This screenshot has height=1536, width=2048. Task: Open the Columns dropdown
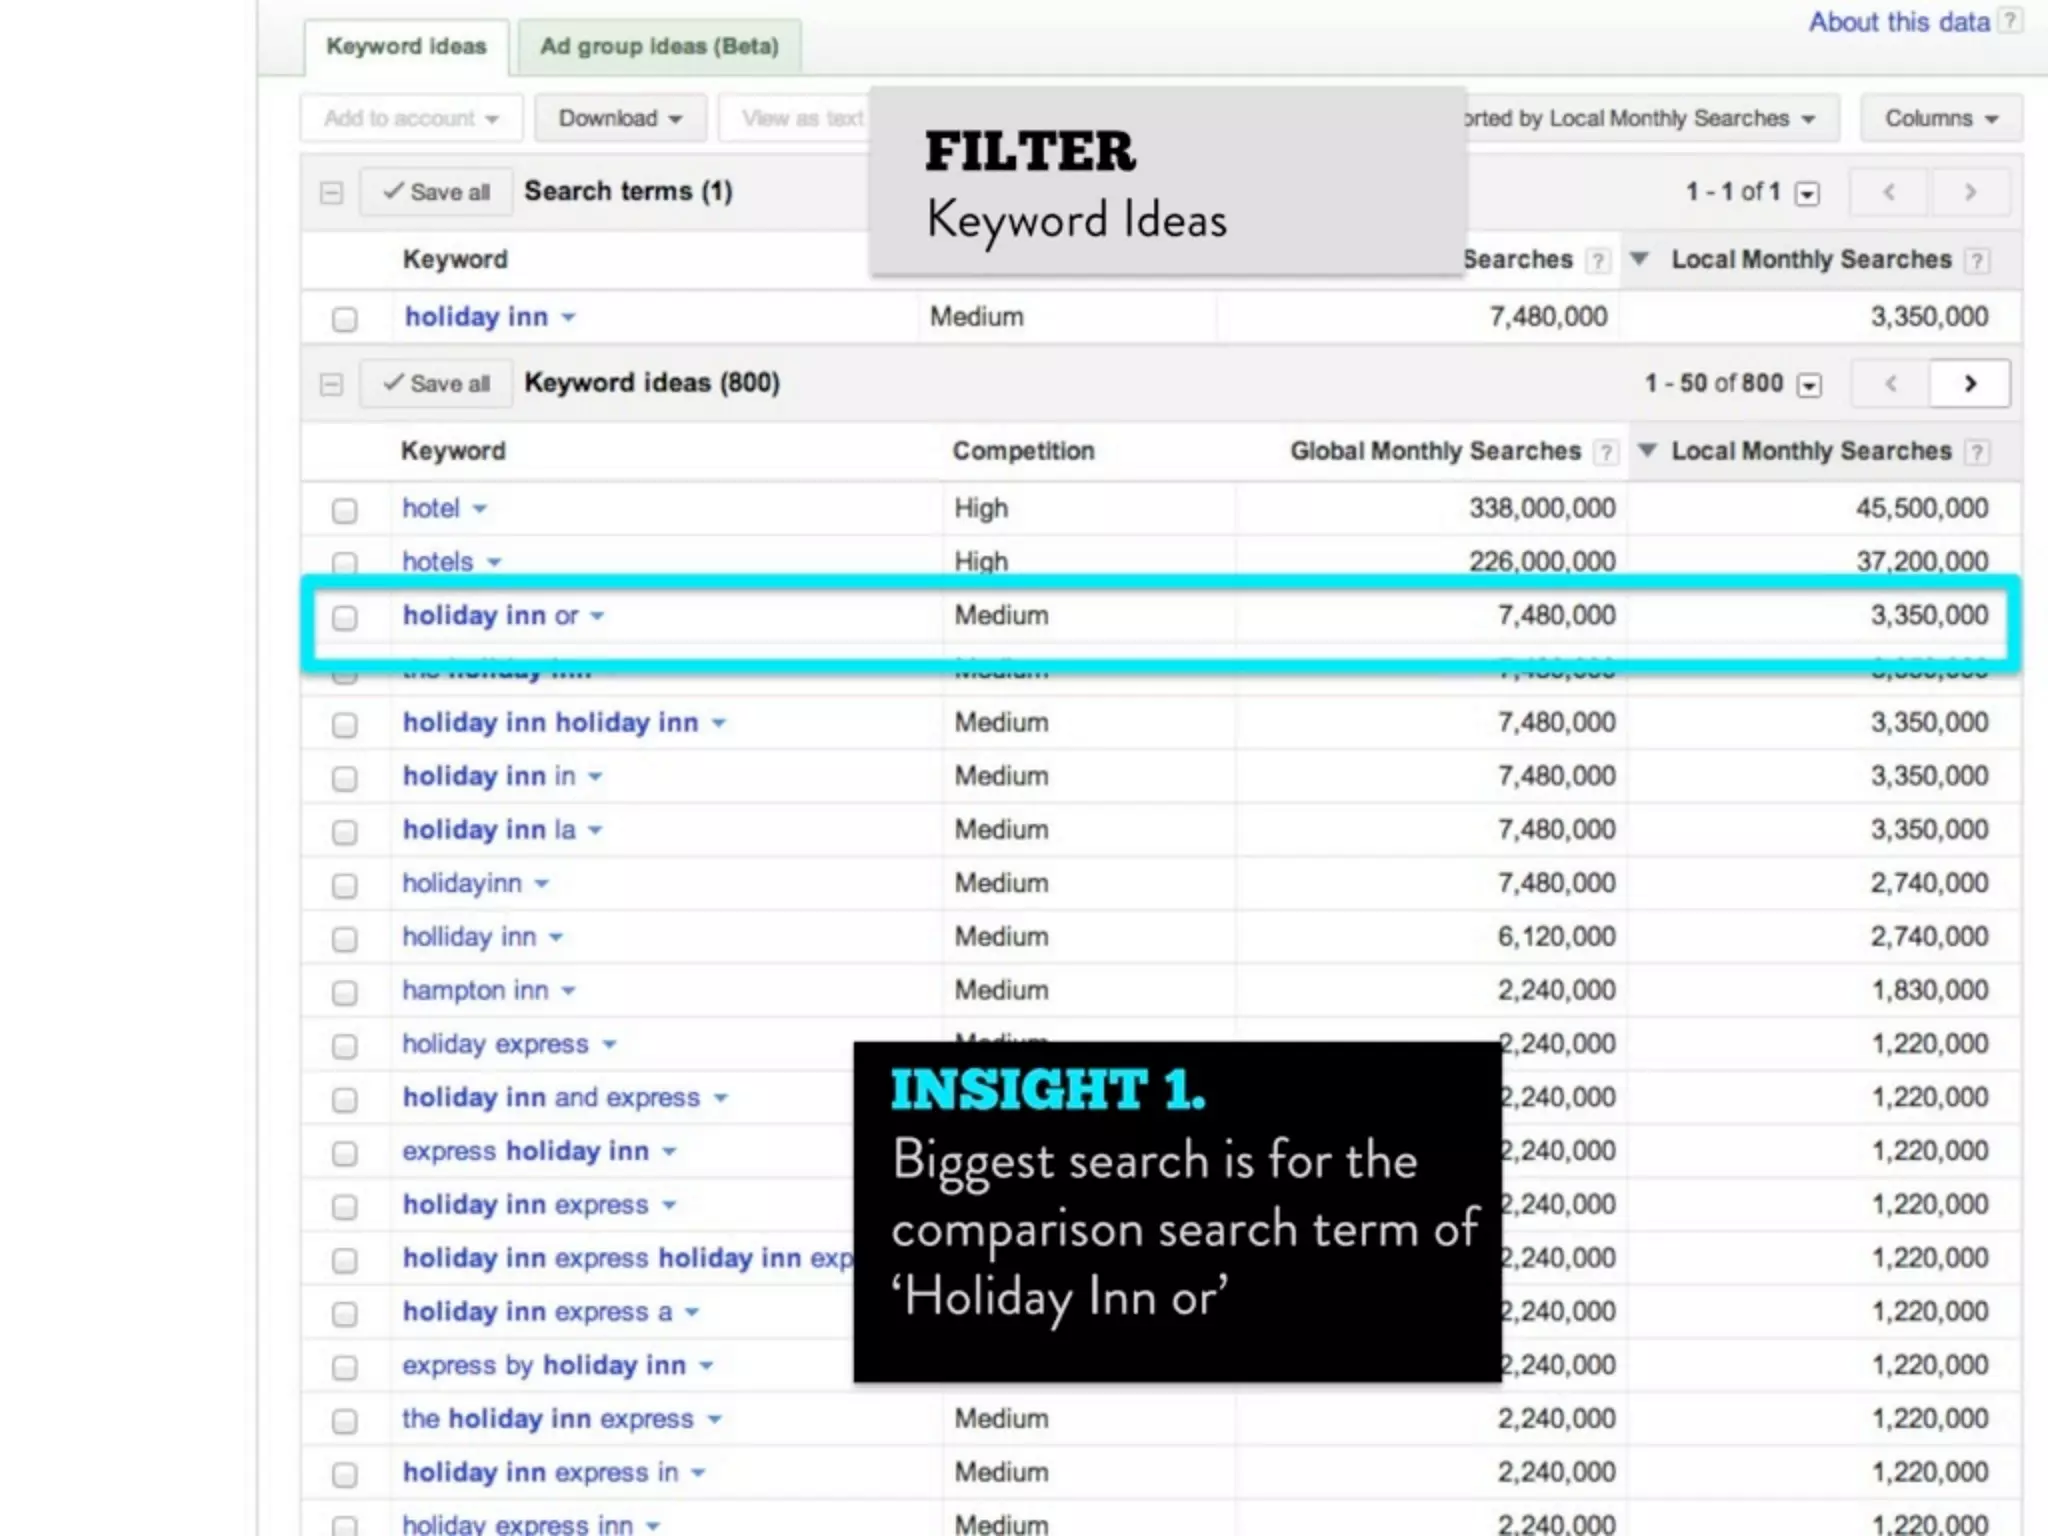click(1940, 118)
